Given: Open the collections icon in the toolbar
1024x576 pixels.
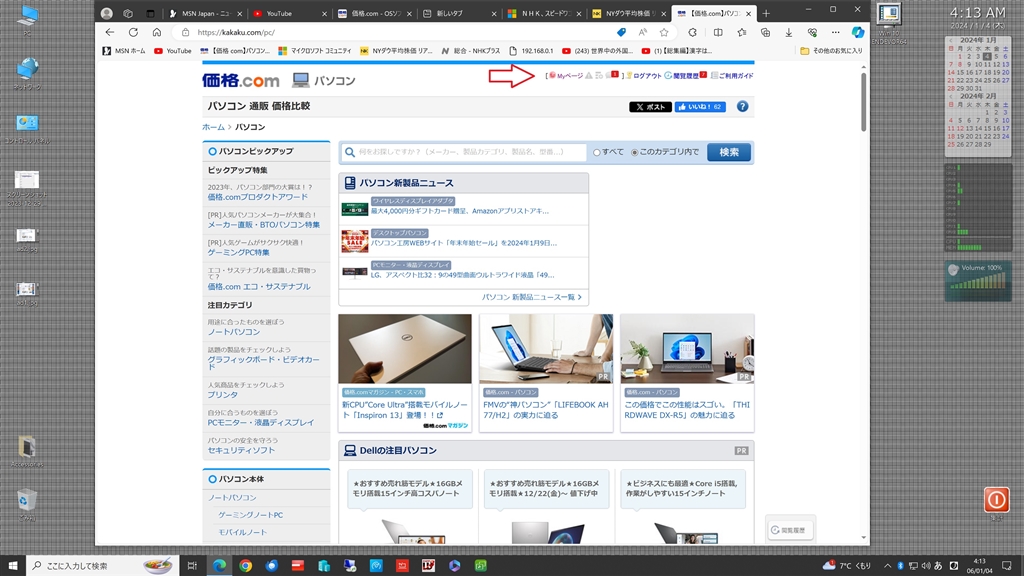Looking at the screenshot, I should 765,32.
